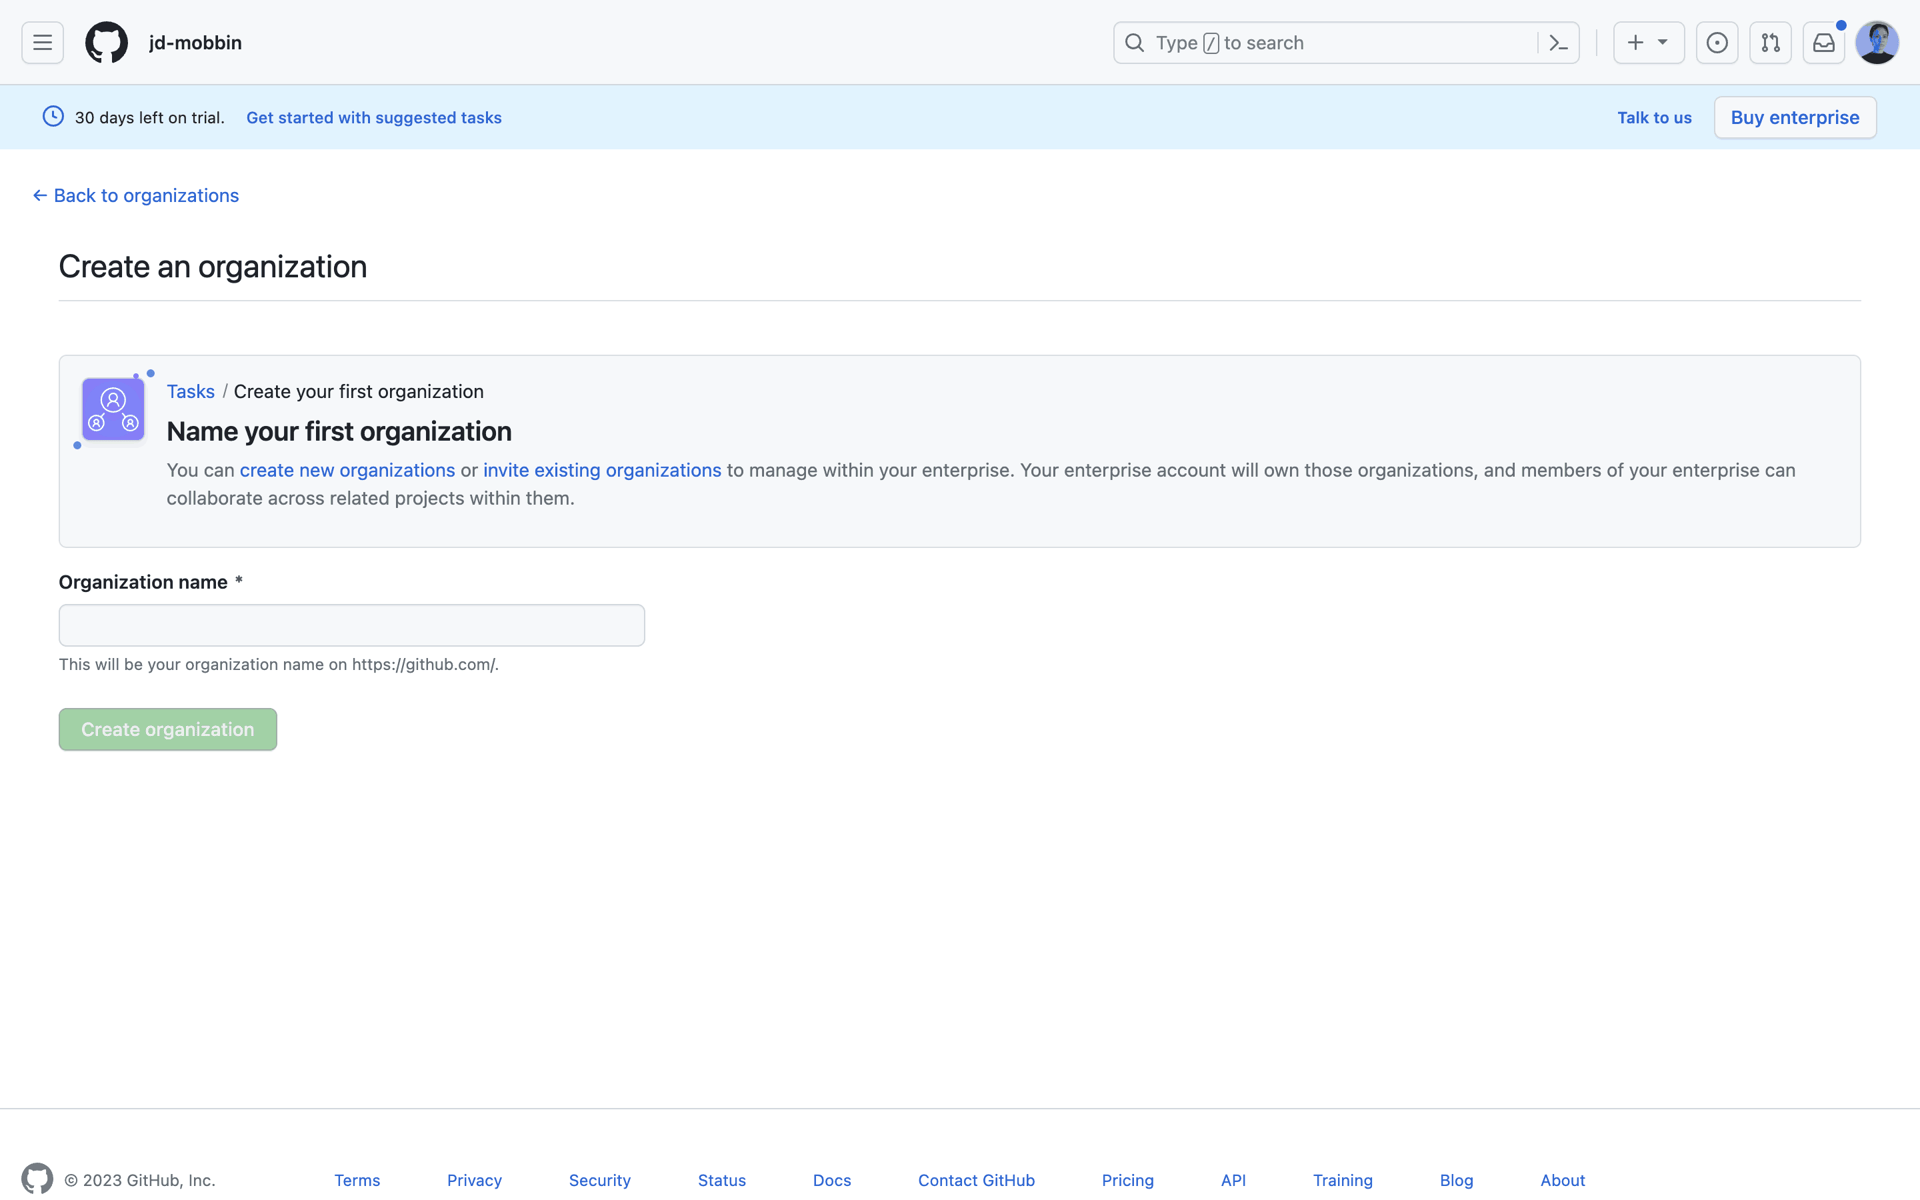
Task: Open the Tasks breadcrumb link
Action: 190,391
